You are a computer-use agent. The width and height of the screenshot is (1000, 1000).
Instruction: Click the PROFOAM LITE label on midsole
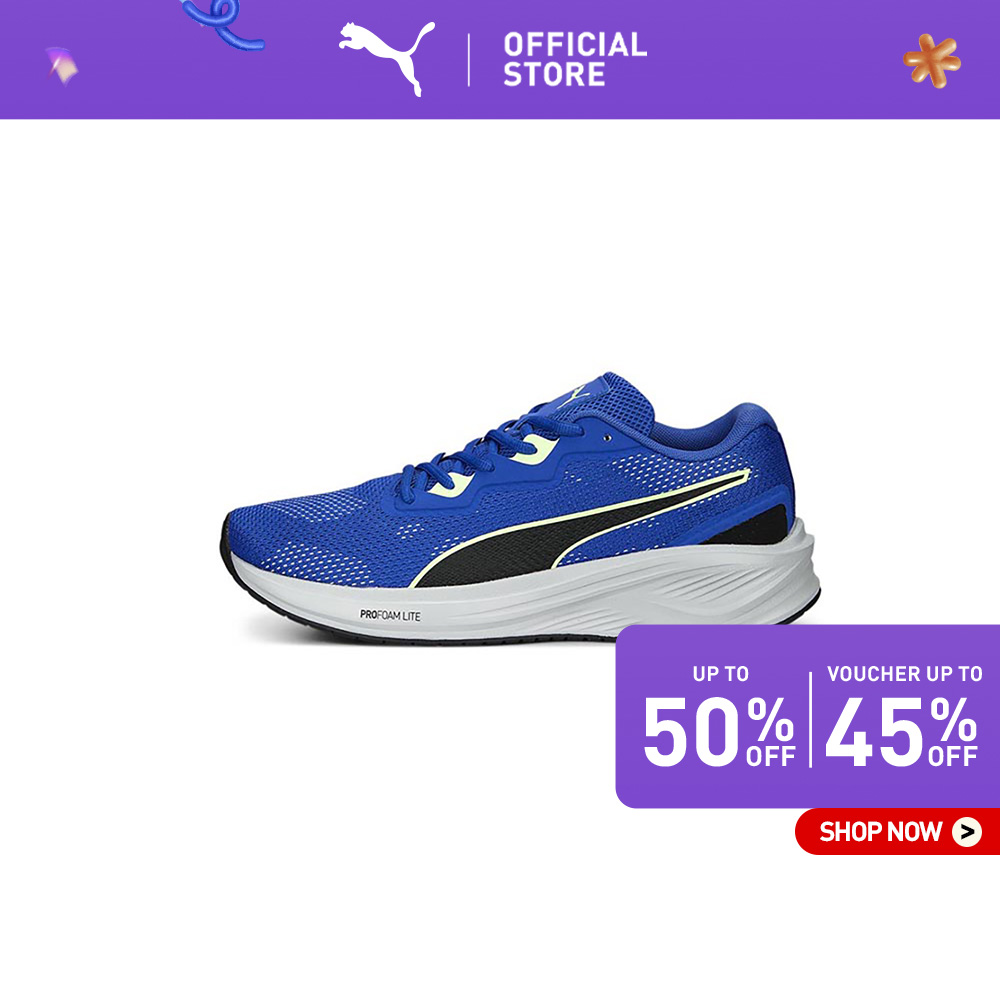click(390, 615)
